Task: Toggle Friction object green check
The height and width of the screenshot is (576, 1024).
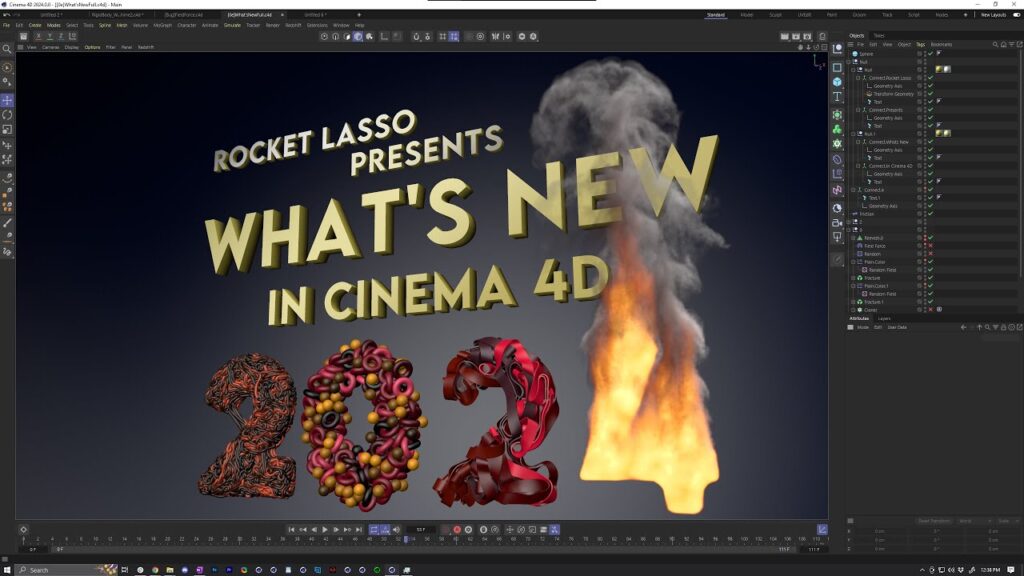Action: (931, 214)
